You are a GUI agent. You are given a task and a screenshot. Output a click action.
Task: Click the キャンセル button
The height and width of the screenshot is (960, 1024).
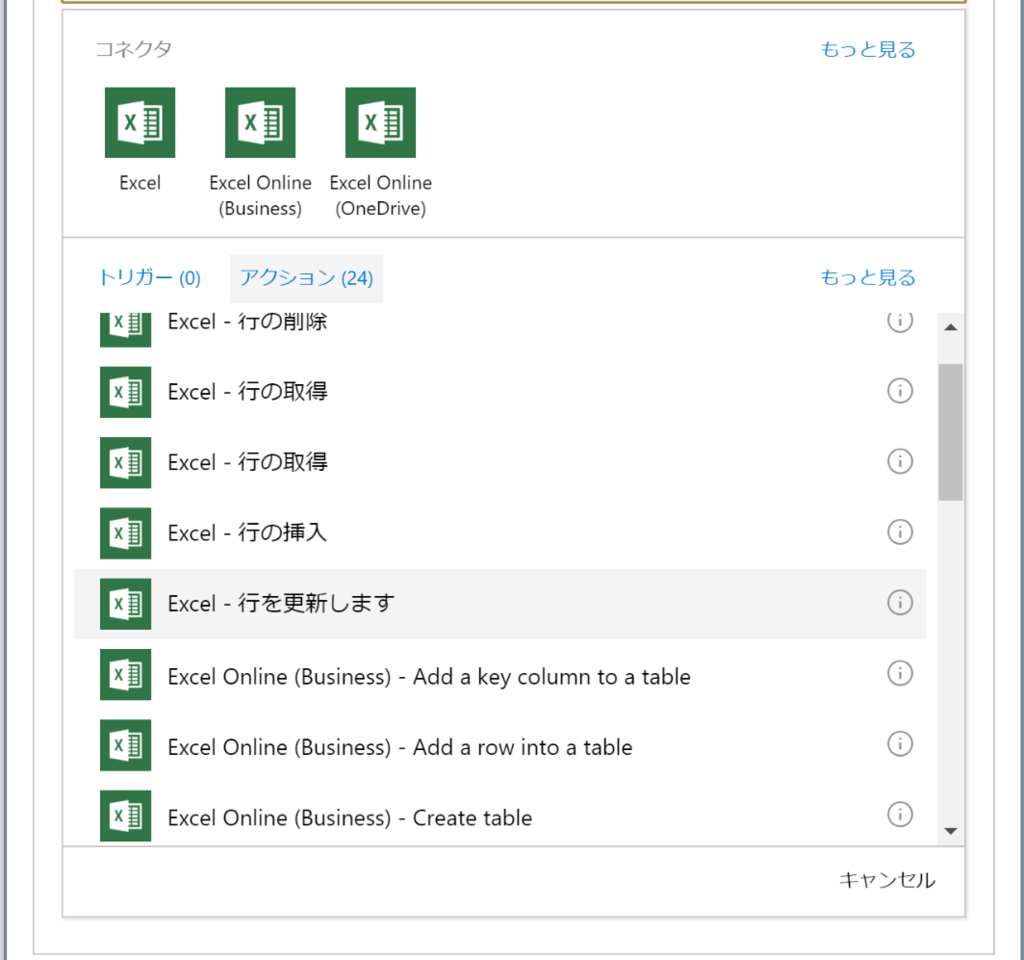click(x=886, y=881)
